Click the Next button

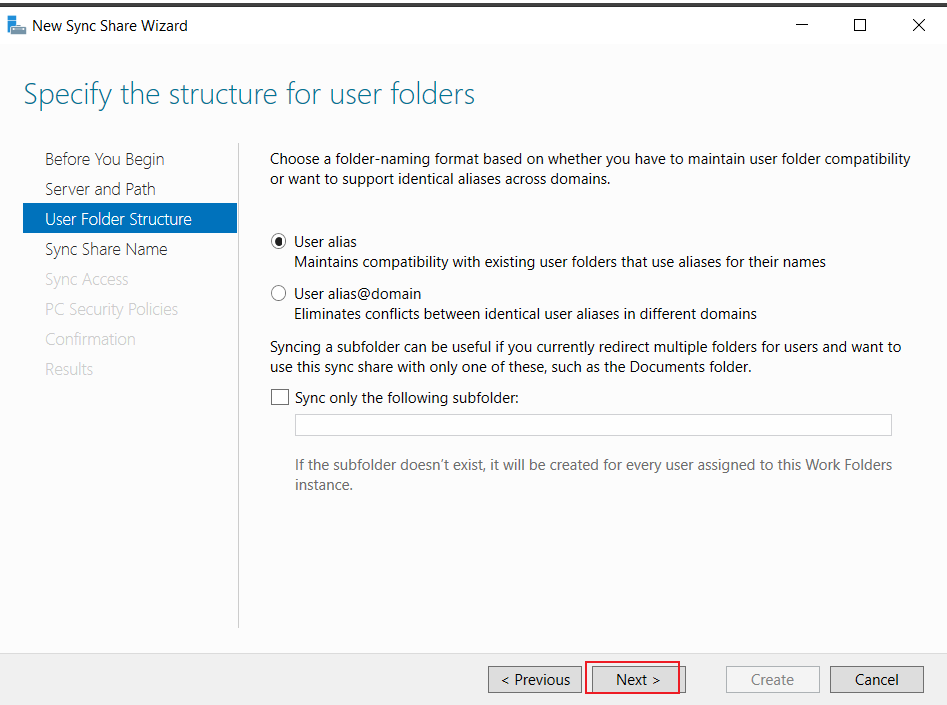pos(638,680)
